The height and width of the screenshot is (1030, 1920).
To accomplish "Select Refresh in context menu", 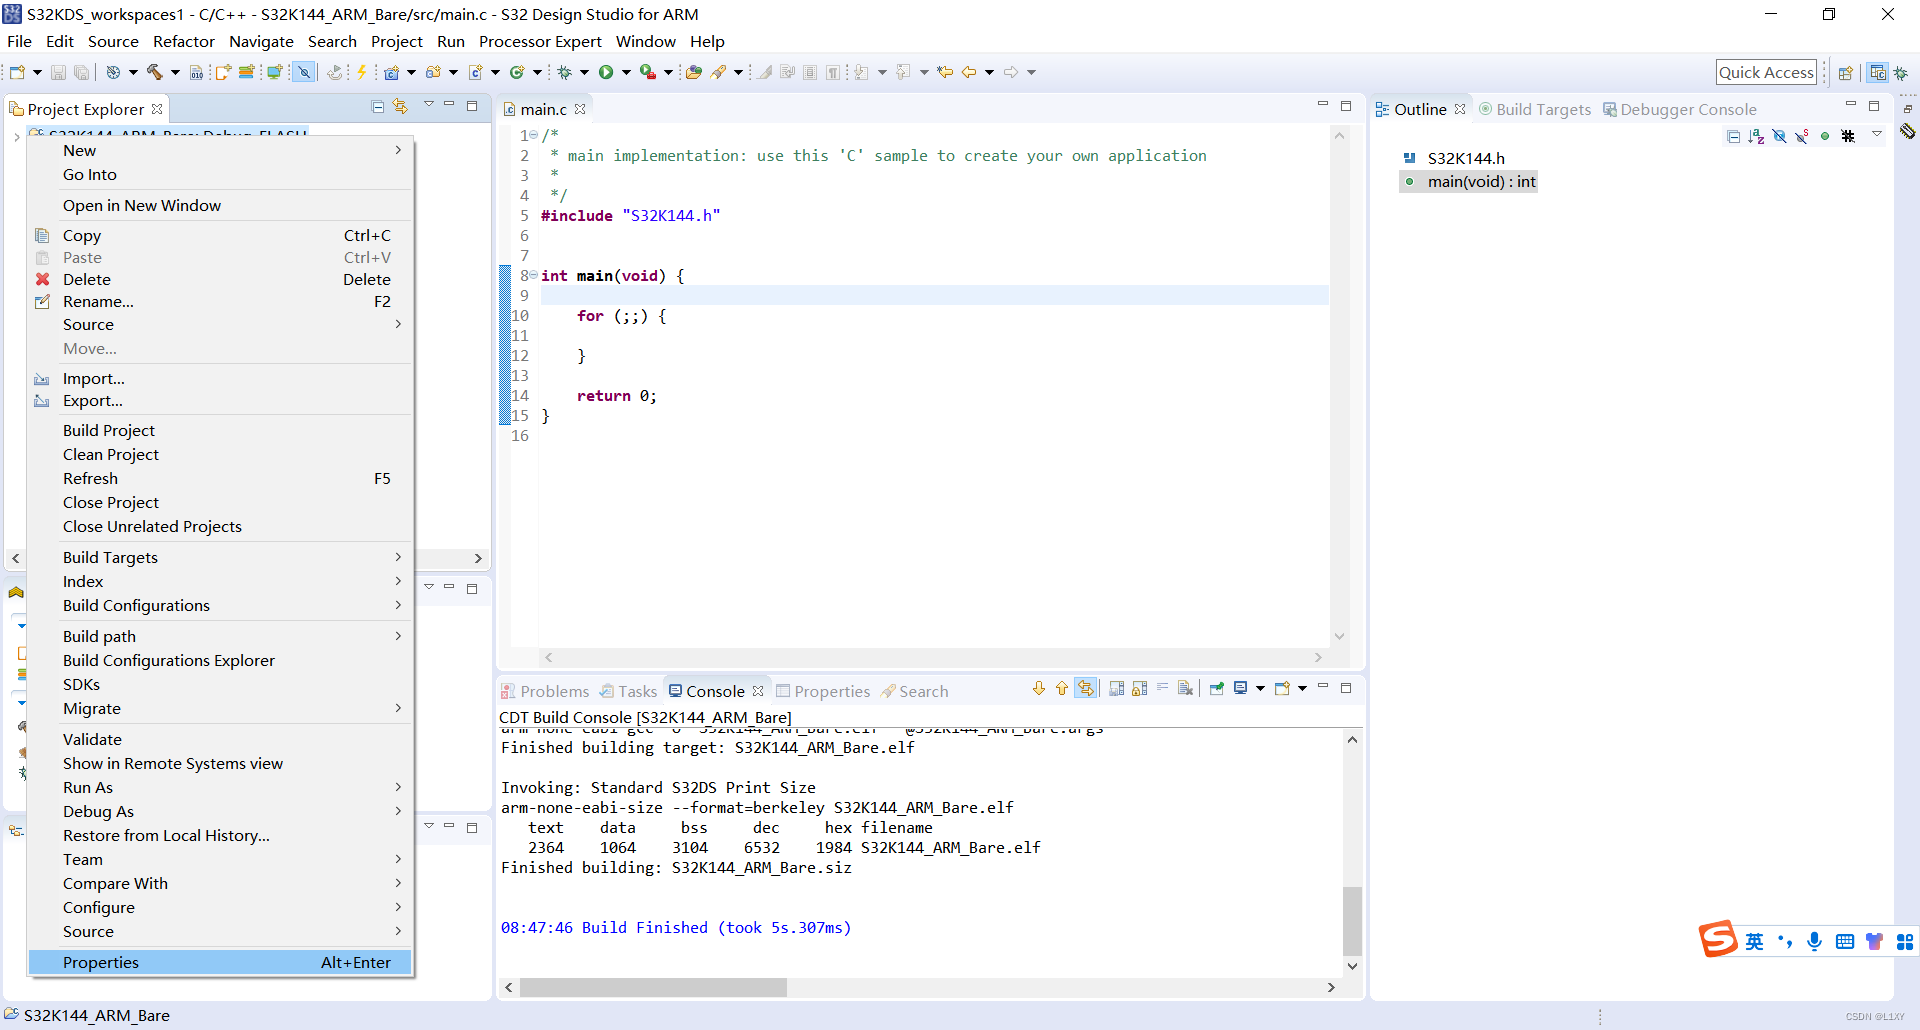I will coord(221,478).
